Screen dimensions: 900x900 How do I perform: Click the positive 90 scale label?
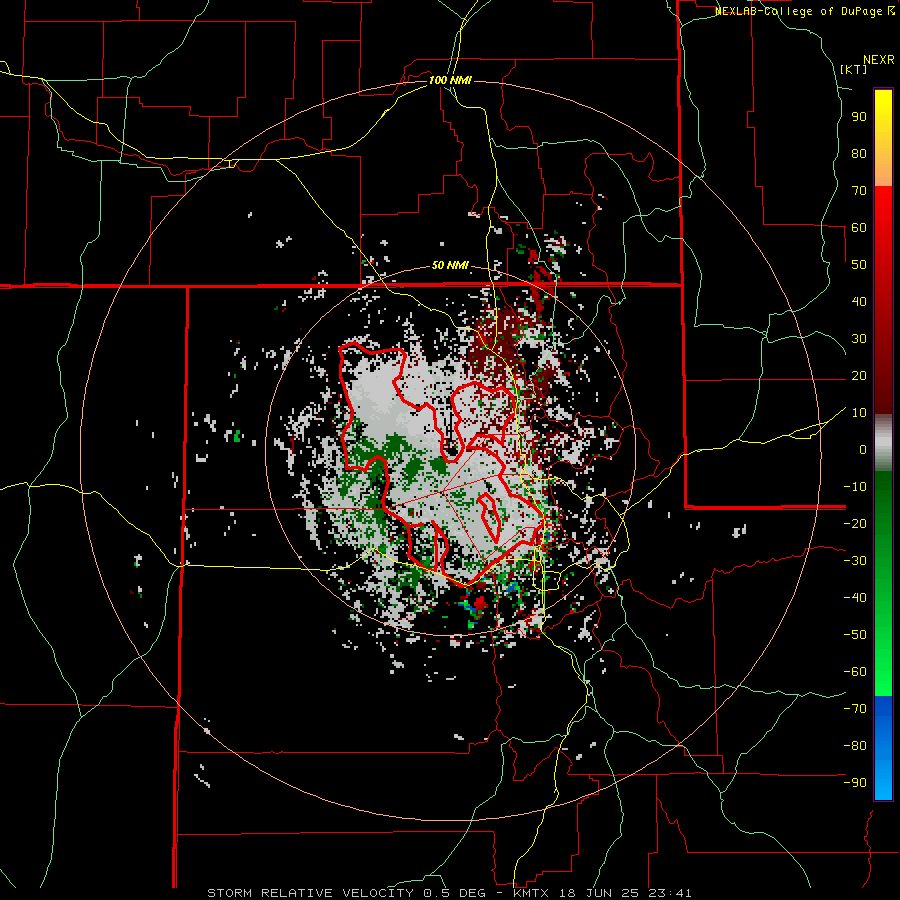click(x=859, y=117)
